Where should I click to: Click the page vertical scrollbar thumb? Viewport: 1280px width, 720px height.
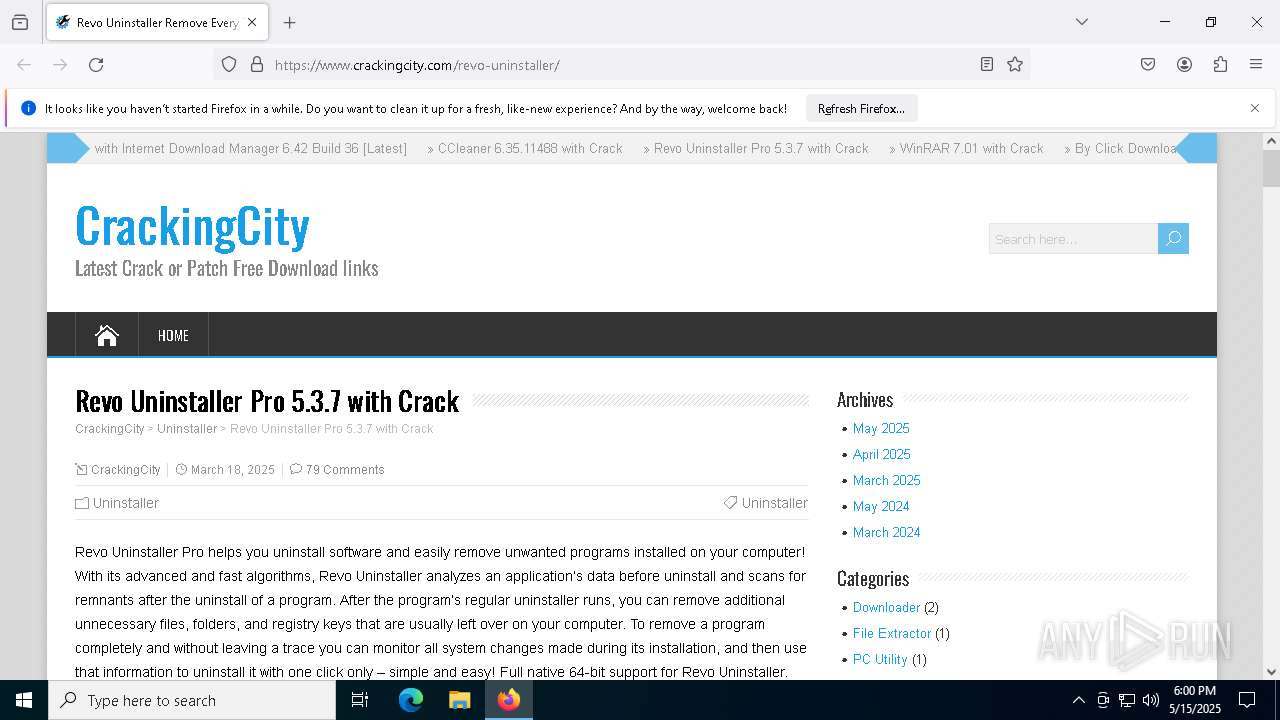coord(1271,168)
